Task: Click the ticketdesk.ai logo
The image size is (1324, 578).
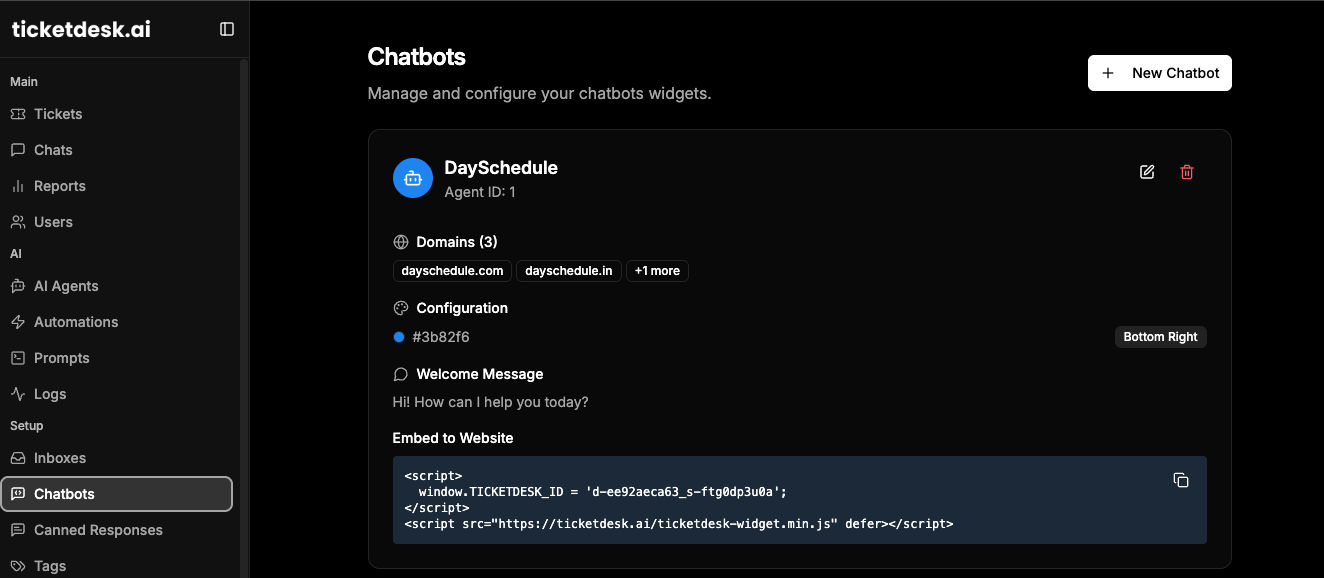Action: click(x=81, y=29)
